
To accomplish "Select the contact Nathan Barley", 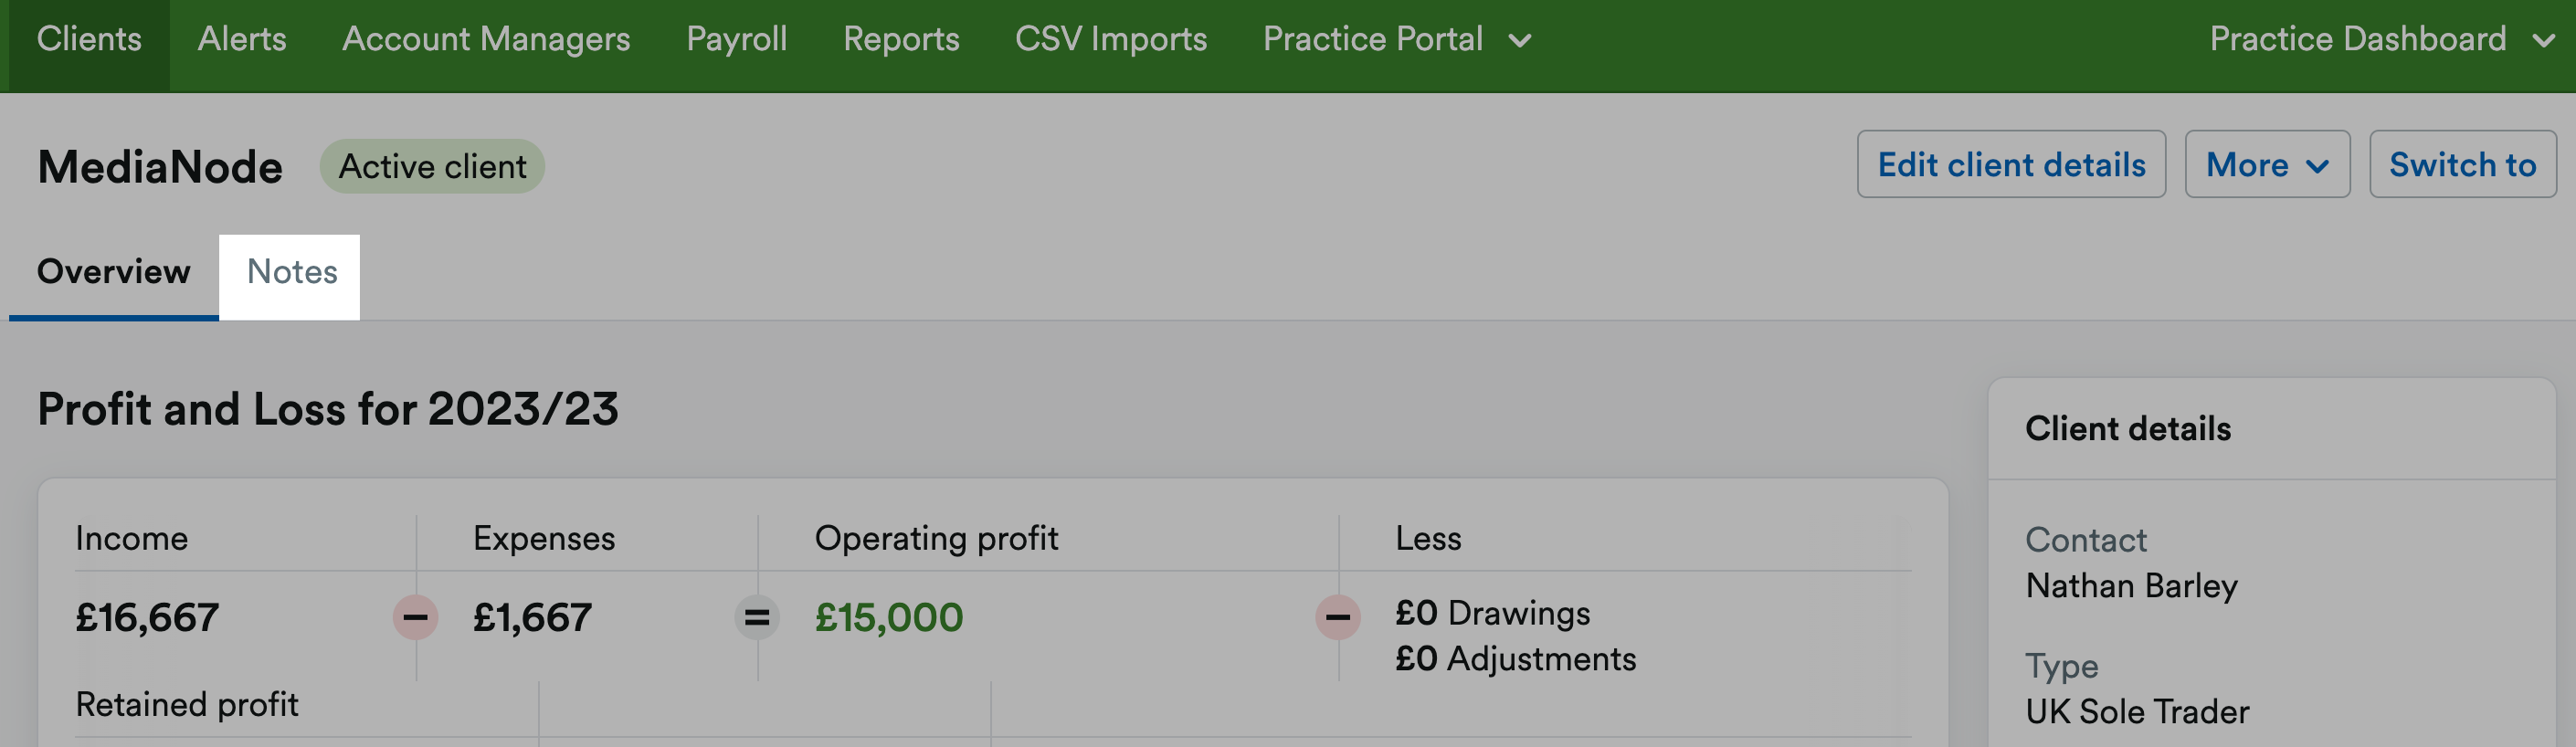I will click(2132, 586).
